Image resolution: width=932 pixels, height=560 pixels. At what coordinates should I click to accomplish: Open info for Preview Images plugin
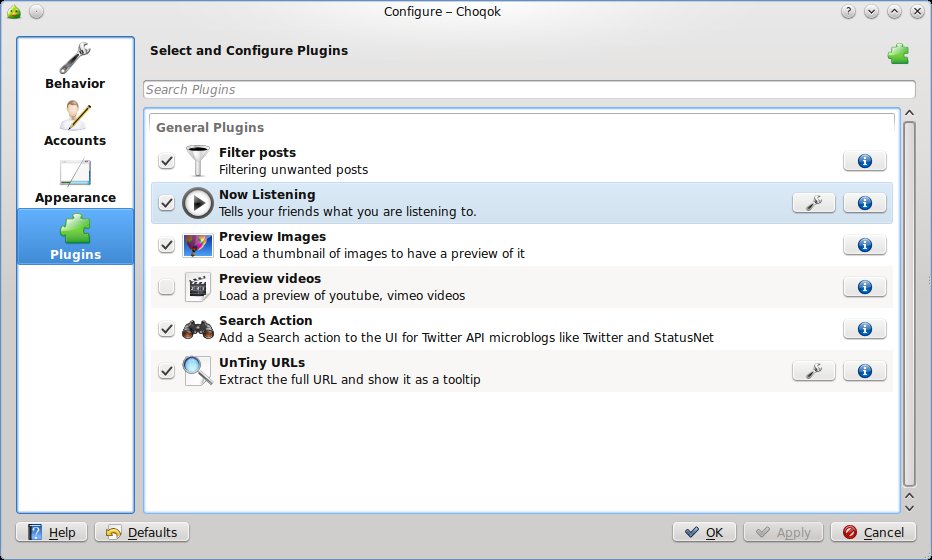click(865, 245)
